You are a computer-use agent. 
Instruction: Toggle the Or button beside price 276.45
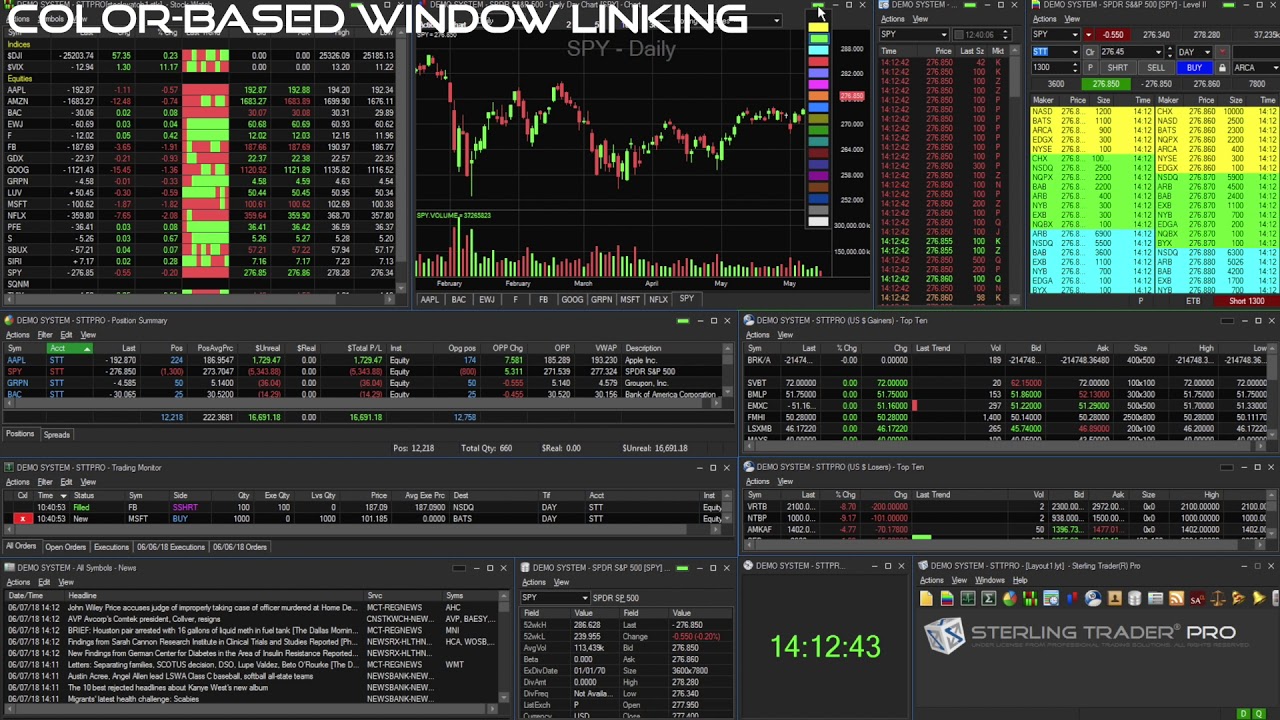1090,52
